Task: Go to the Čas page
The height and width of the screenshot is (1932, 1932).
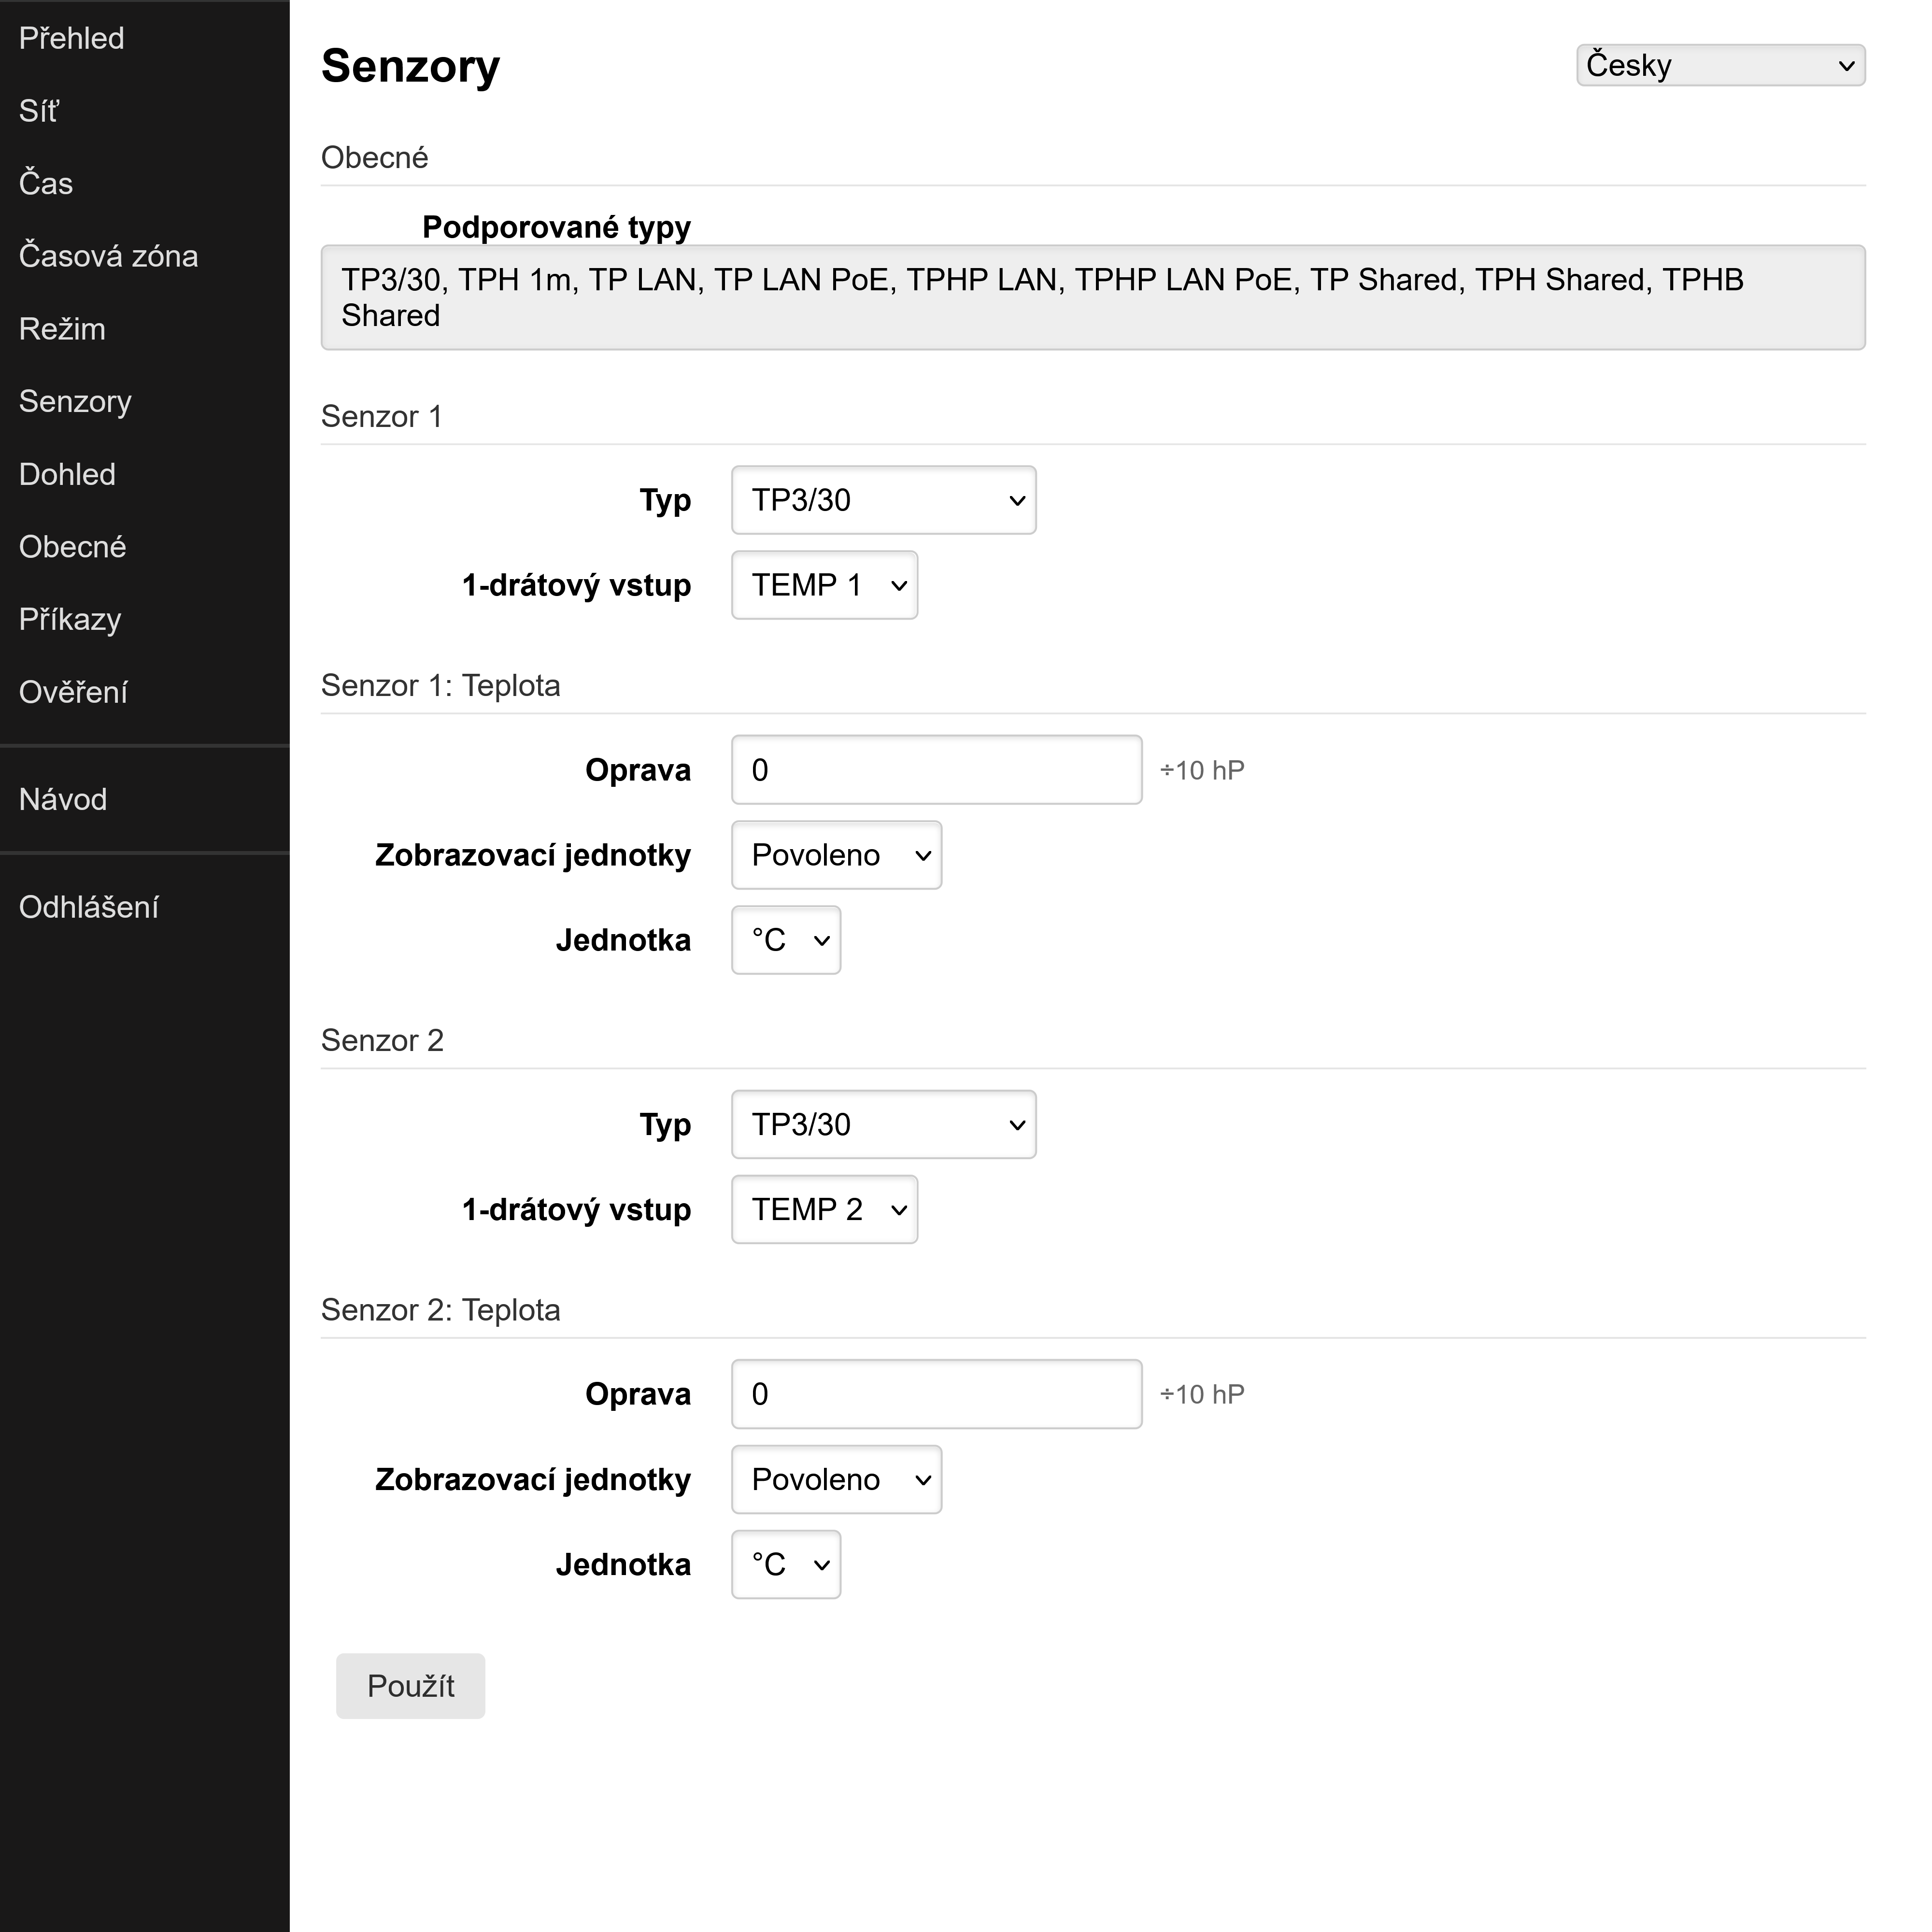Action: click(45, 183)
